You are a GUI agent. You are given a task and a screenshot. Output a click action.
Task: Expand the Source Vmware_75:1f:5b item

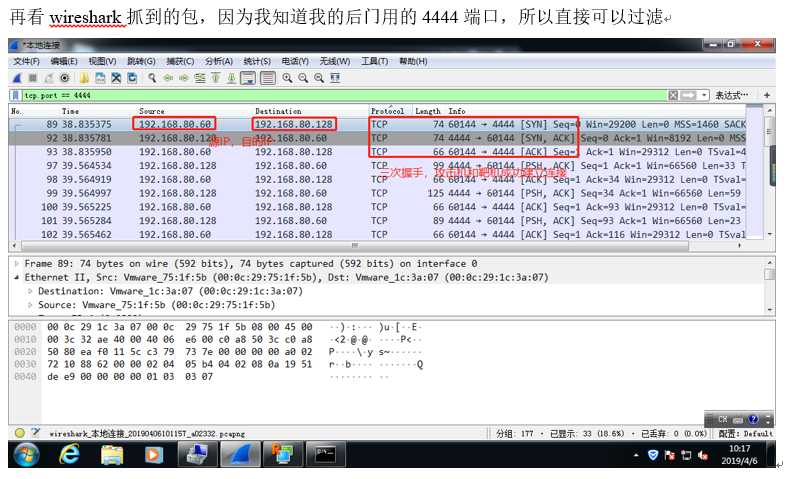pyautogui.click(x=30, y=305)
